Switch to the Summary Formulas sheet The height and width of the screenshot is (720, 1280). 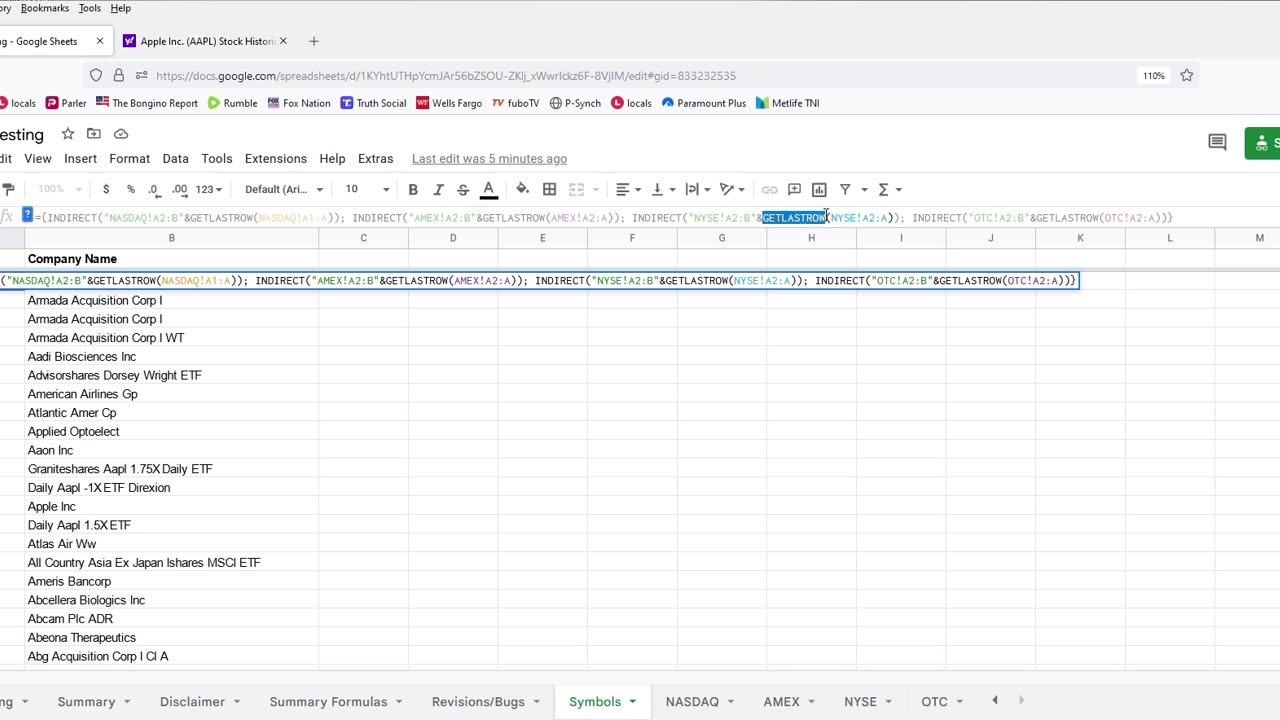(328, 702)
